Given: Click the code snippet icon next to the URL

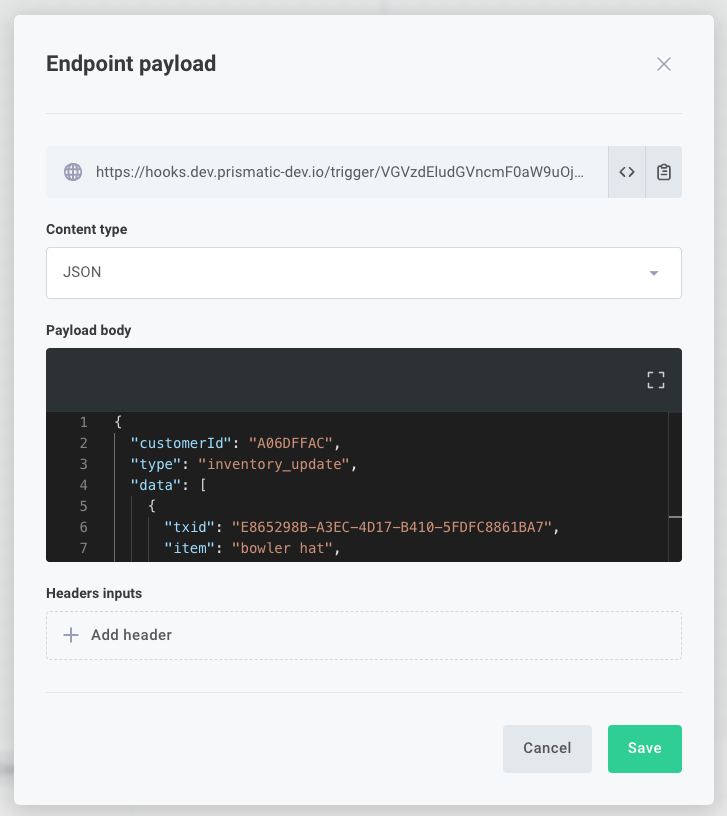Looking at the screenshot, I should 626,171.
